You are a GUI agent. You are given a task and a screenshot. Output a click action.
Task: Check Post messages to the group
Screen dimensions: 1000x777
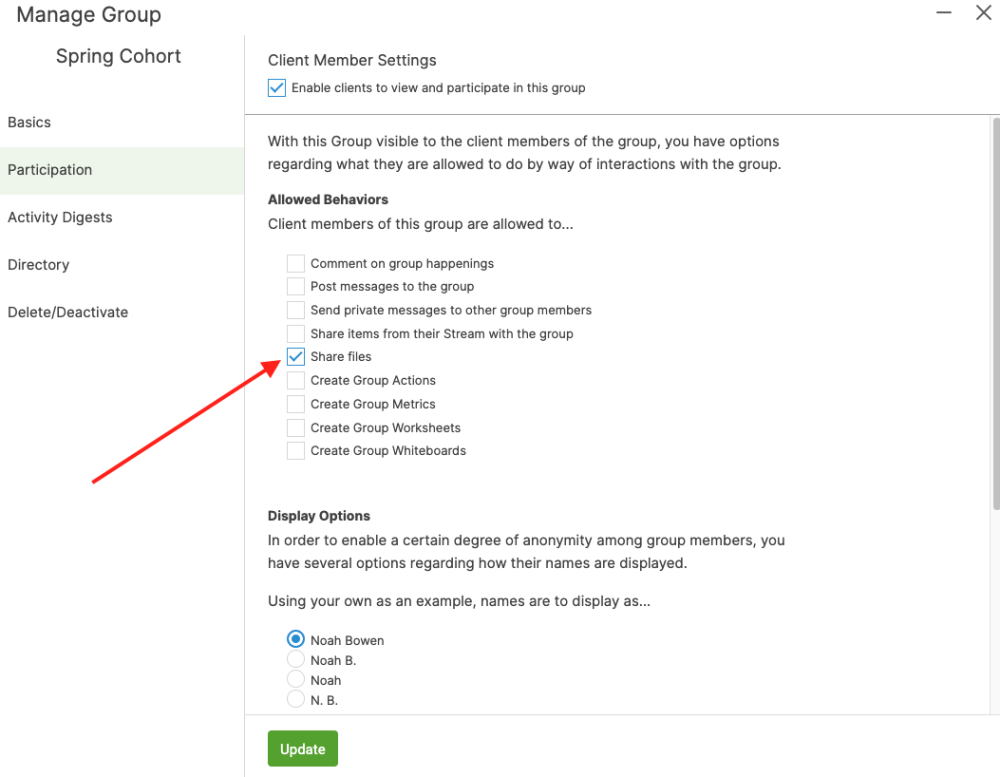(296, 287)
